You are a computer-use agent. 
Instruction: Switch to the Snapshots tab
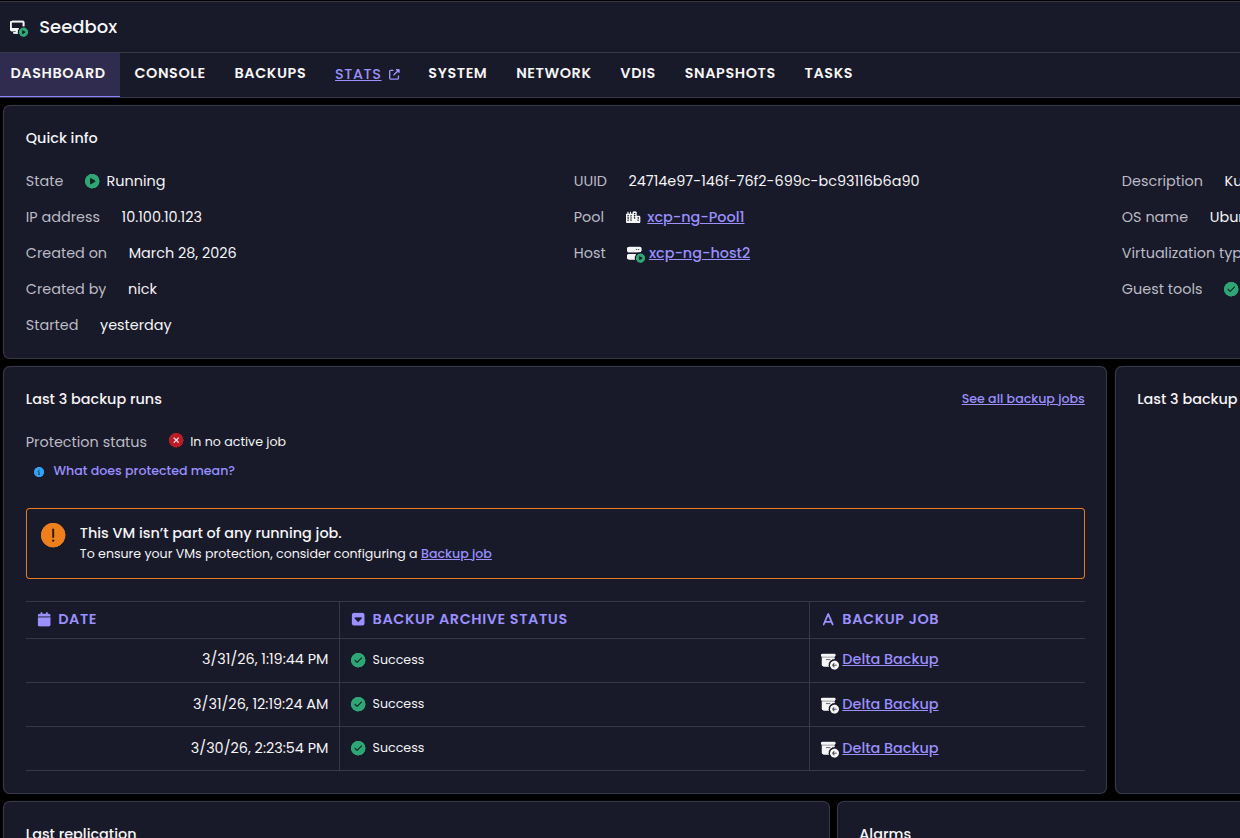pos(729,74)
